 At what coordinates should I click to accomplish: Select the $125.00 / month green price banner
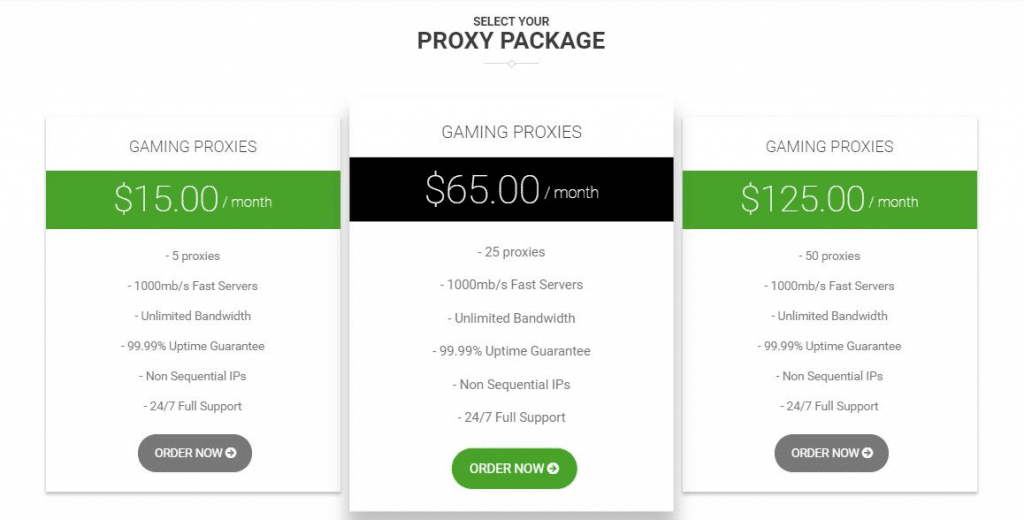(830, 200)
